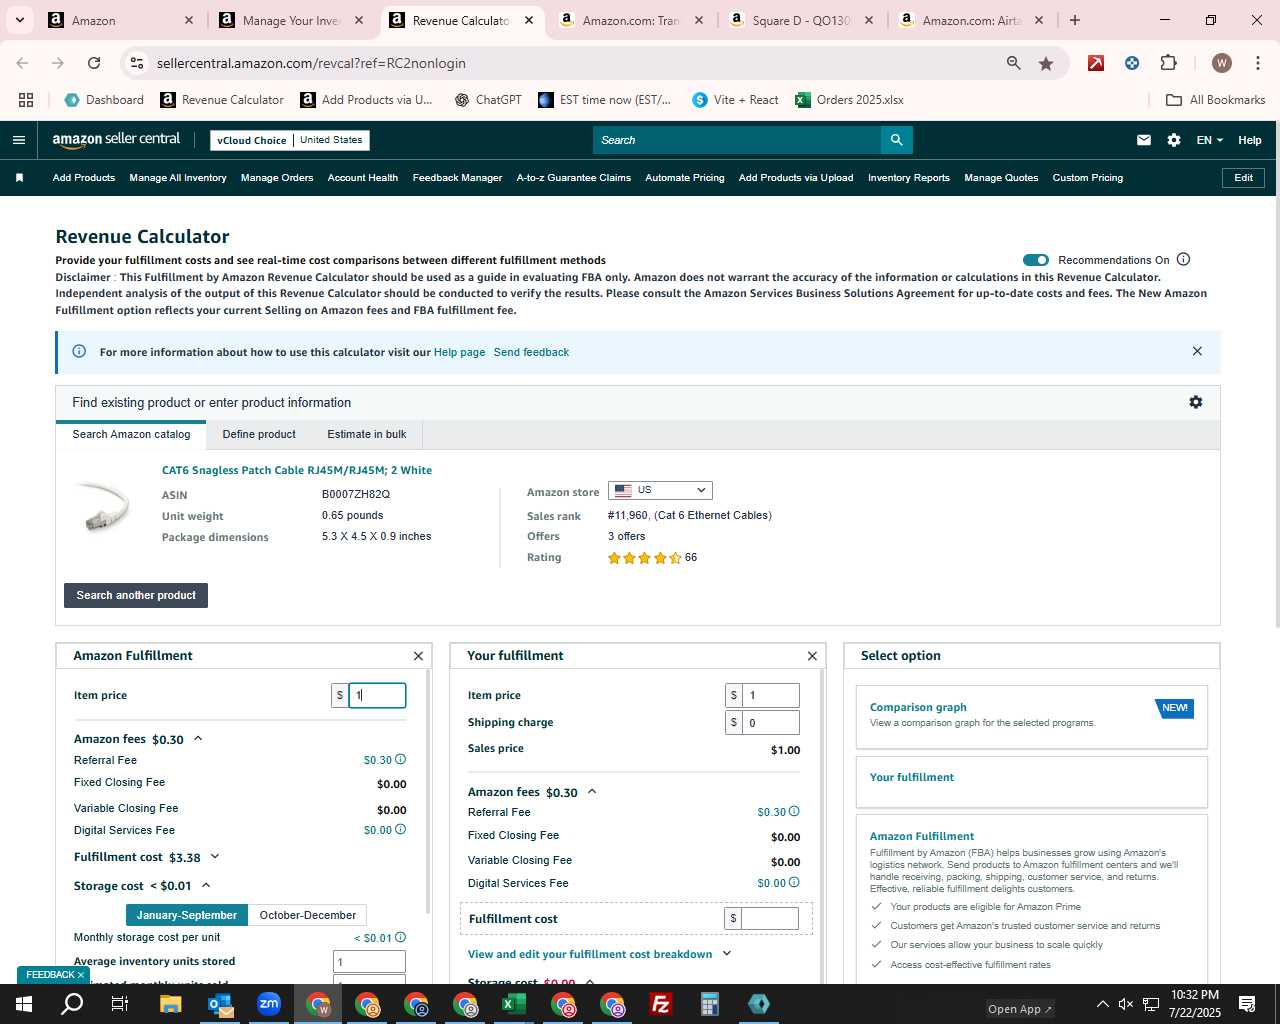
Task: Close the Your fulfillment panel
Action: click(812, 656)
